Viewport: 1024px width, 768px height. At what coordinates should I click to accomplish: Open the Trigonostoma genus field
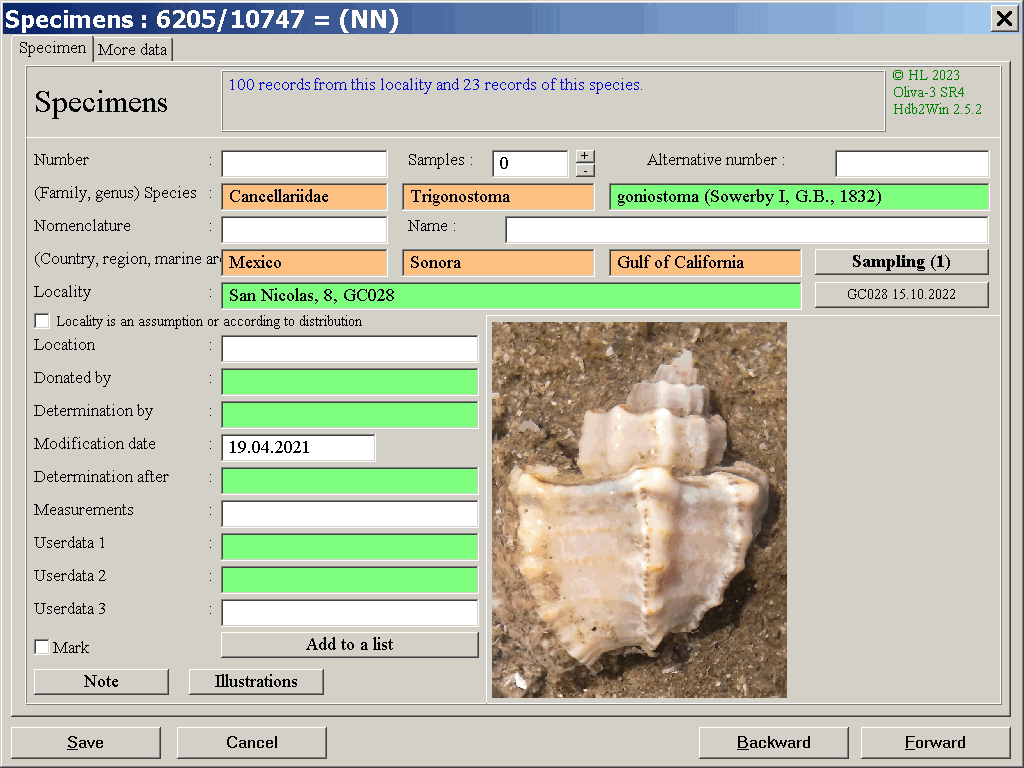(498, 197)
